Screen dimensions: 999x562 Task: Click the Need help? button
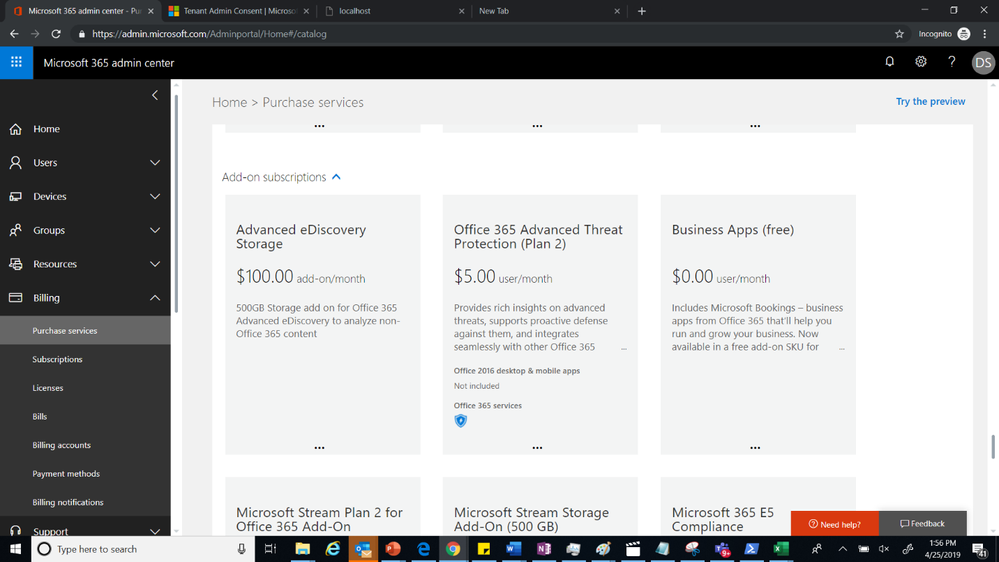coord(835,524)
